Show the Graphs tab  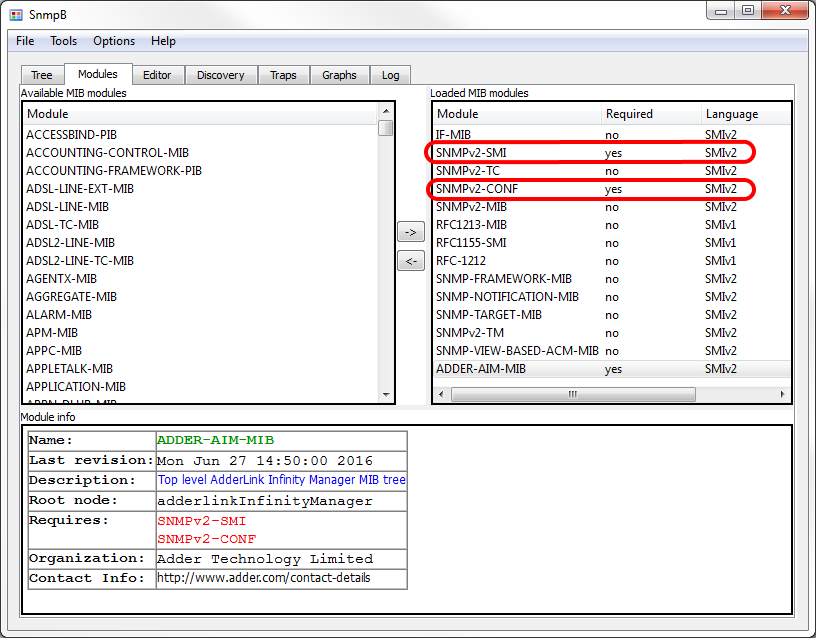pos(339,75)
